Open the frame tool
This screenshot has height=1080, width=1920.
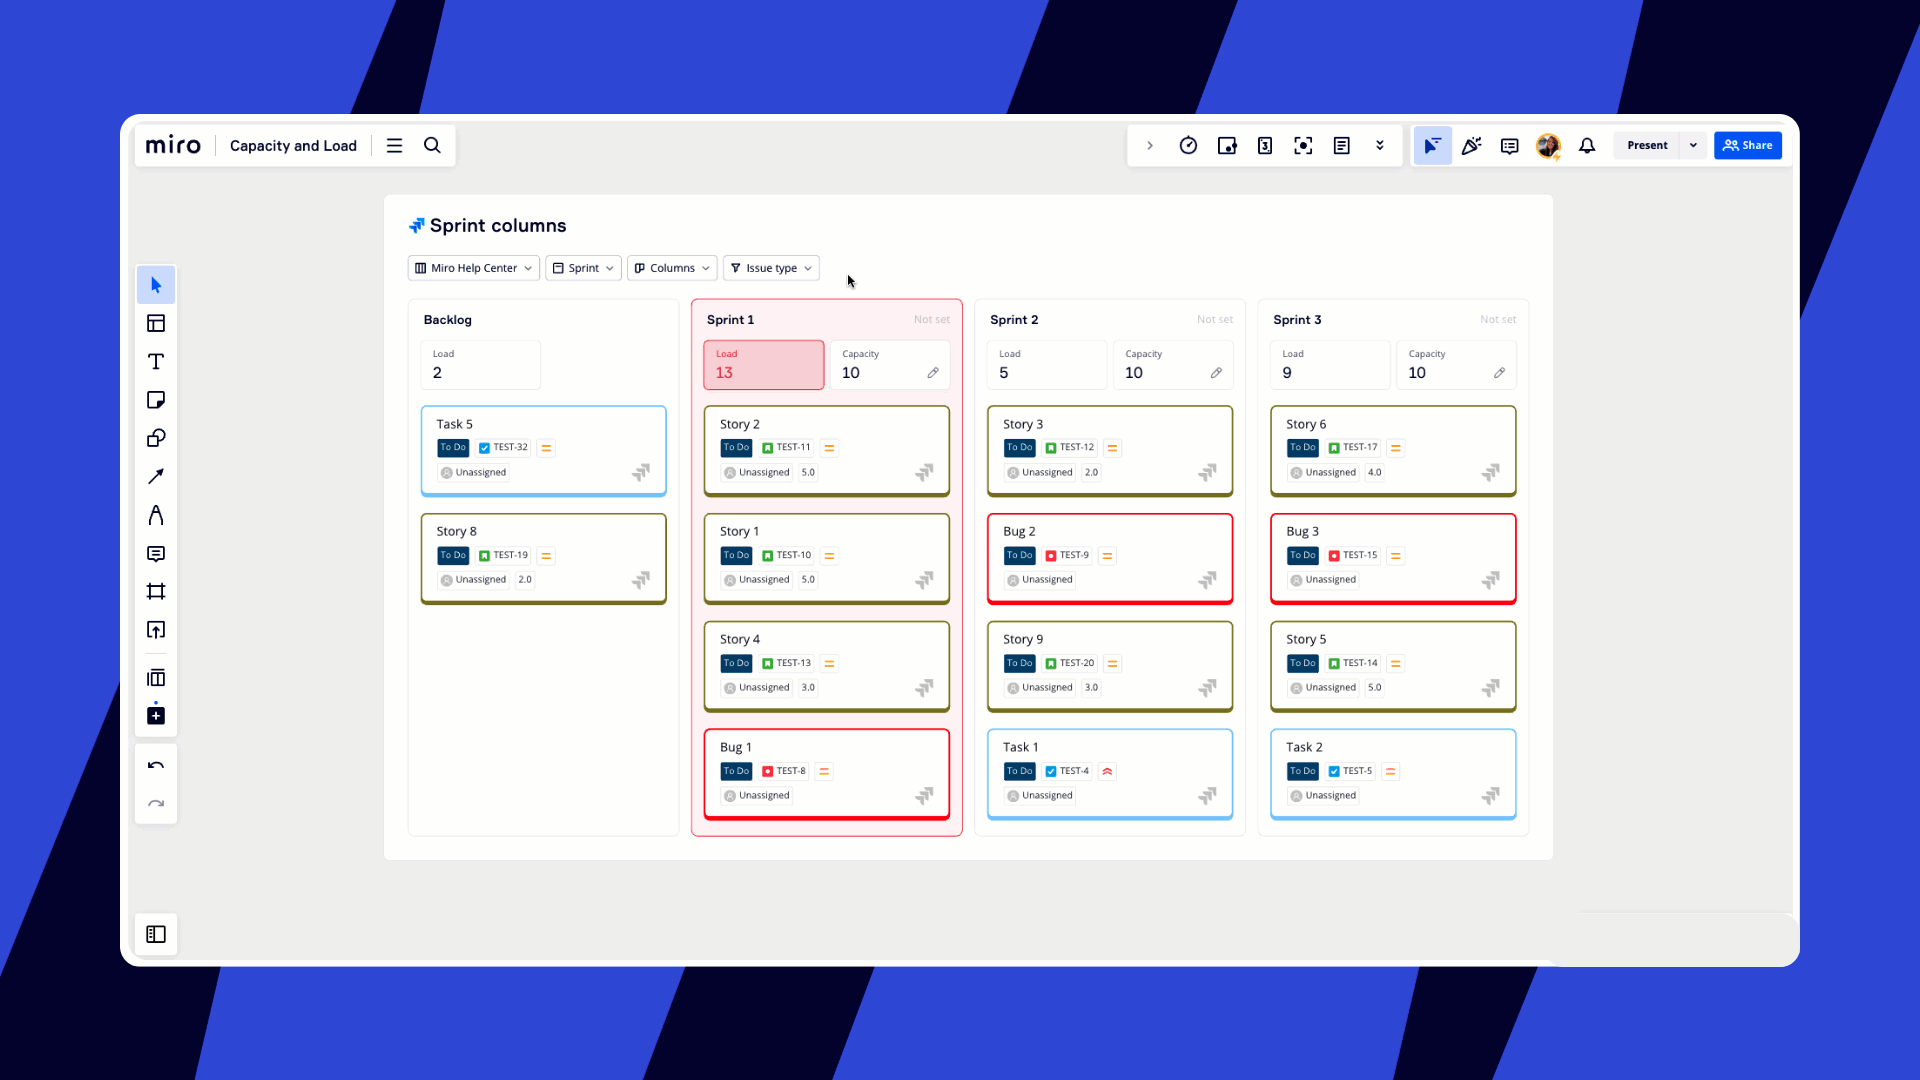tap(156, 592)
